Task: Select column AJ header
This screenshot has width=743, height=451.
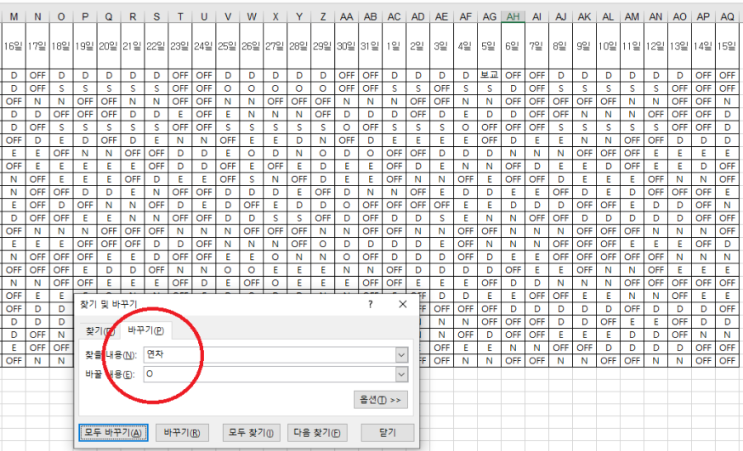Action: pos(561,17)
